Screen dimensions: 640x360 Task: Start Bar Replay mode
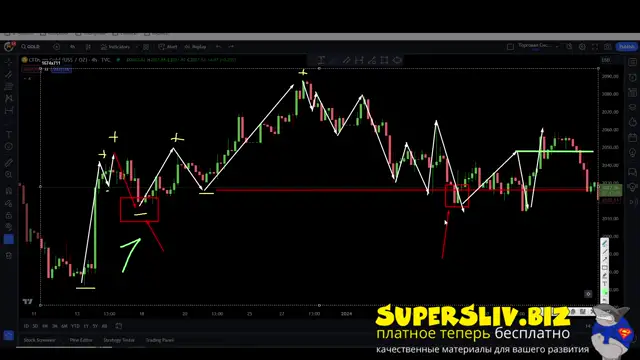[196, 47]
